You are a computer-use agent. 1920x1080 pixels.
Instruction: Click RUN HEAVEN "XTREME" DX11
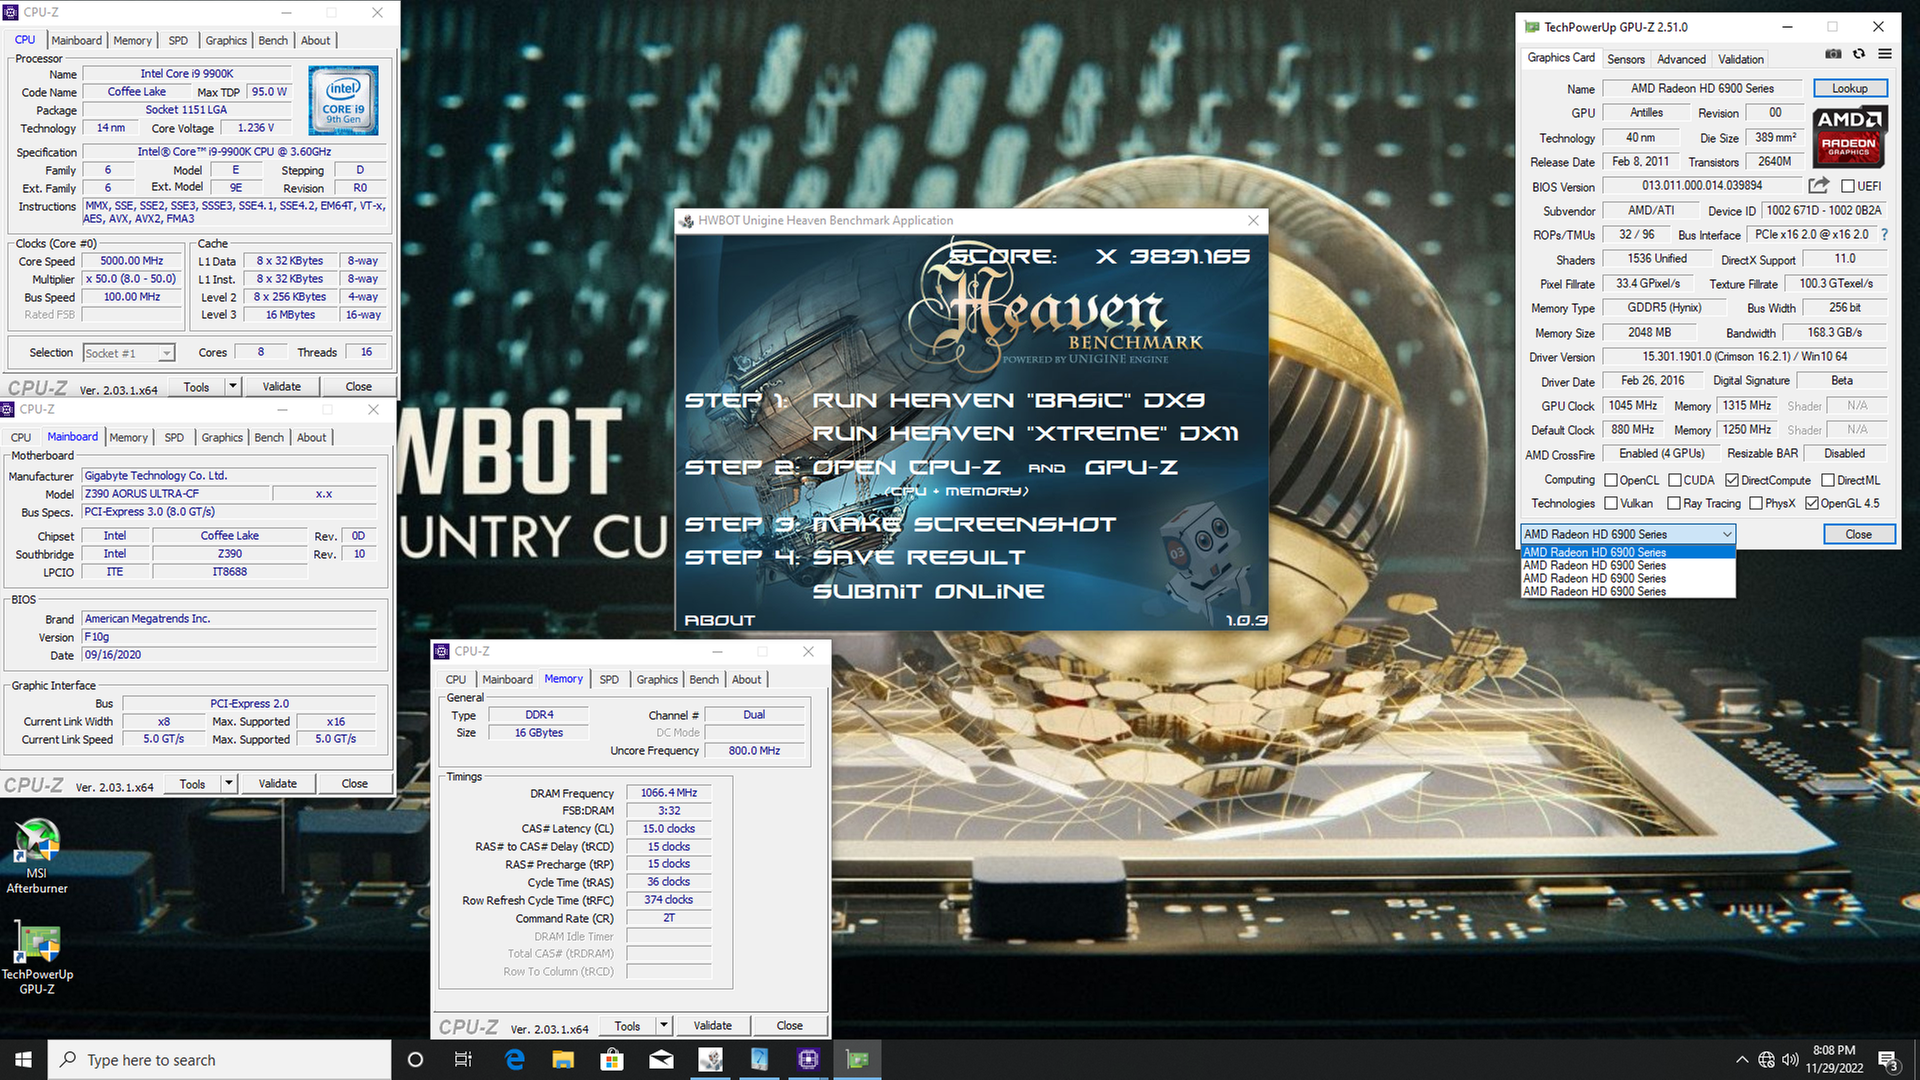click(x=1025, y=433)
